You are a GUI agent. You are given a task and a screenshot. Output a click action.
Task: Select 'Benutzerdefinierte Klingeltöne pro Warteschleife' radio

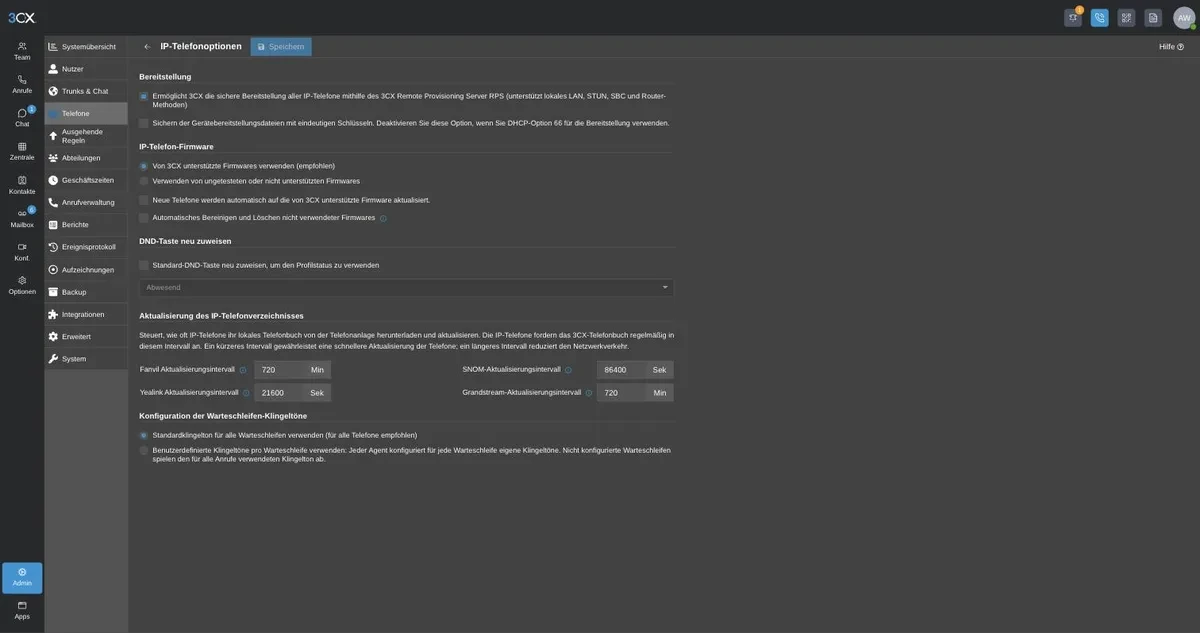(144, 450)
